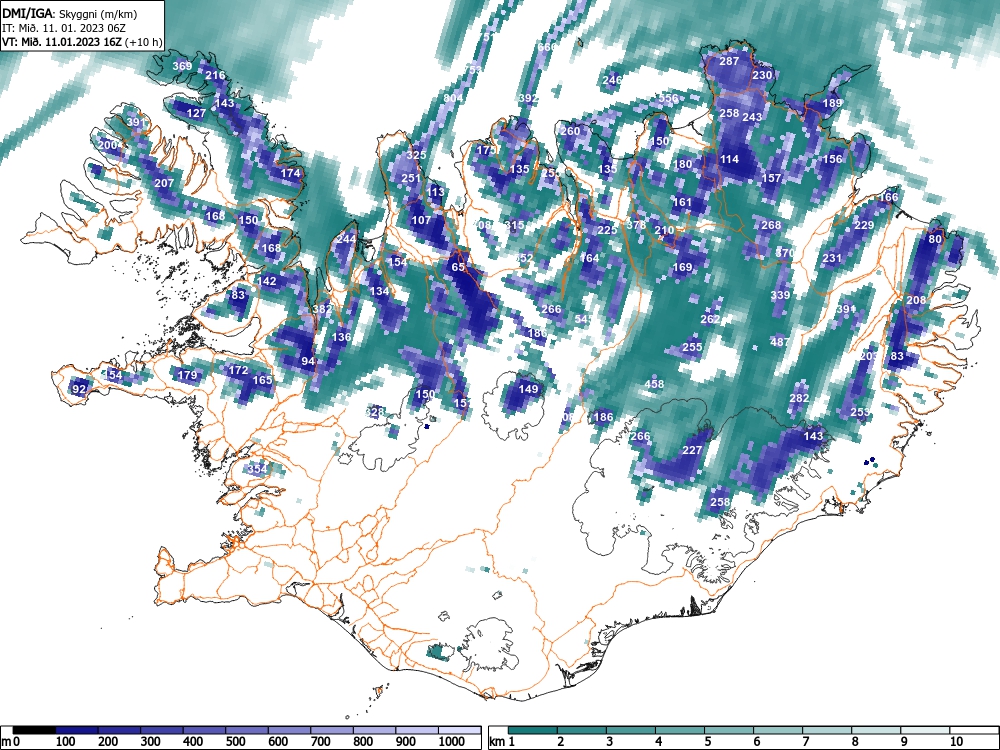Click the DMI/IGA Skyggni (m/km) title
The width and height of the screenshot is (1000, 750).
(69, 13)
